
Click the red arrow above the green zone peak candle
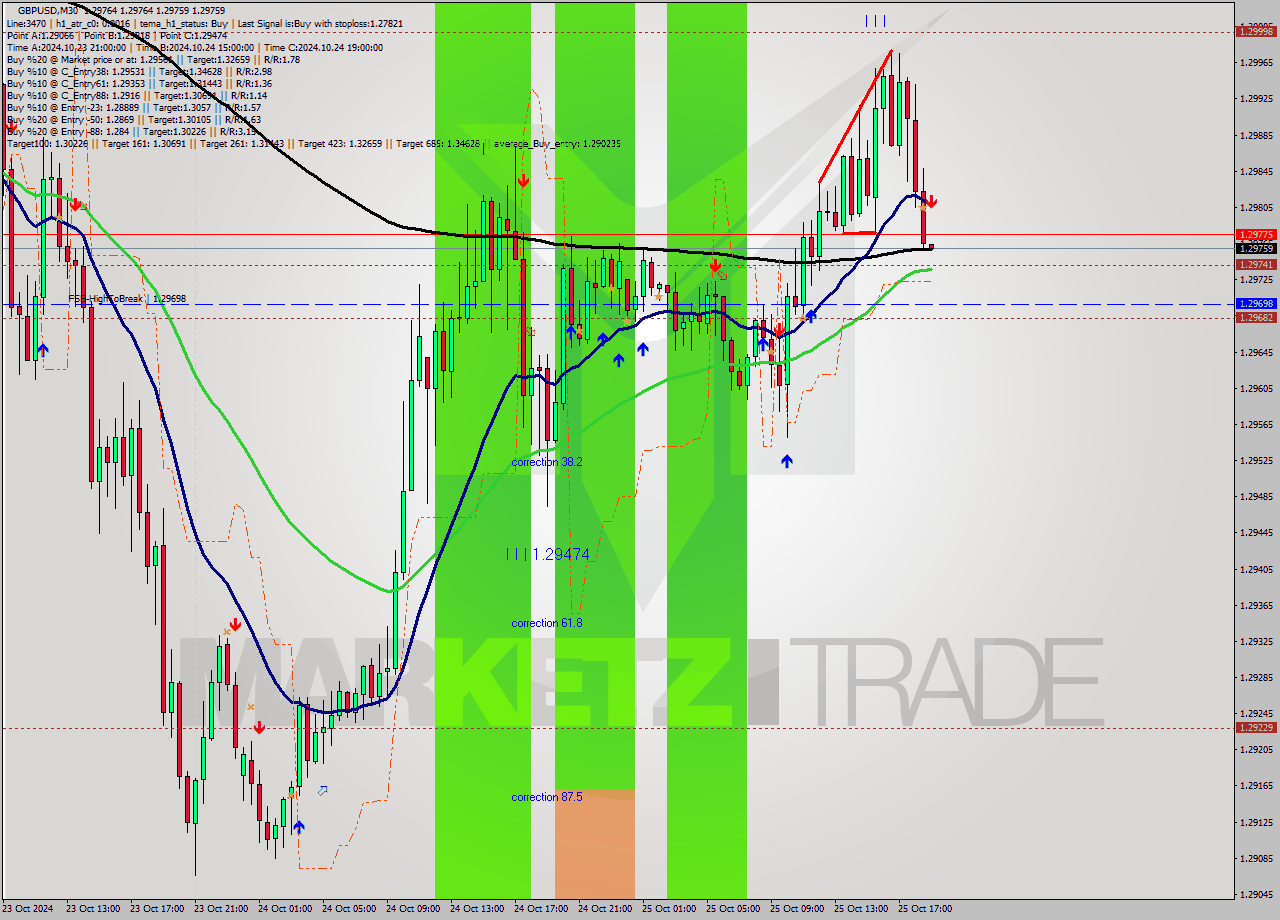point(523,180)
